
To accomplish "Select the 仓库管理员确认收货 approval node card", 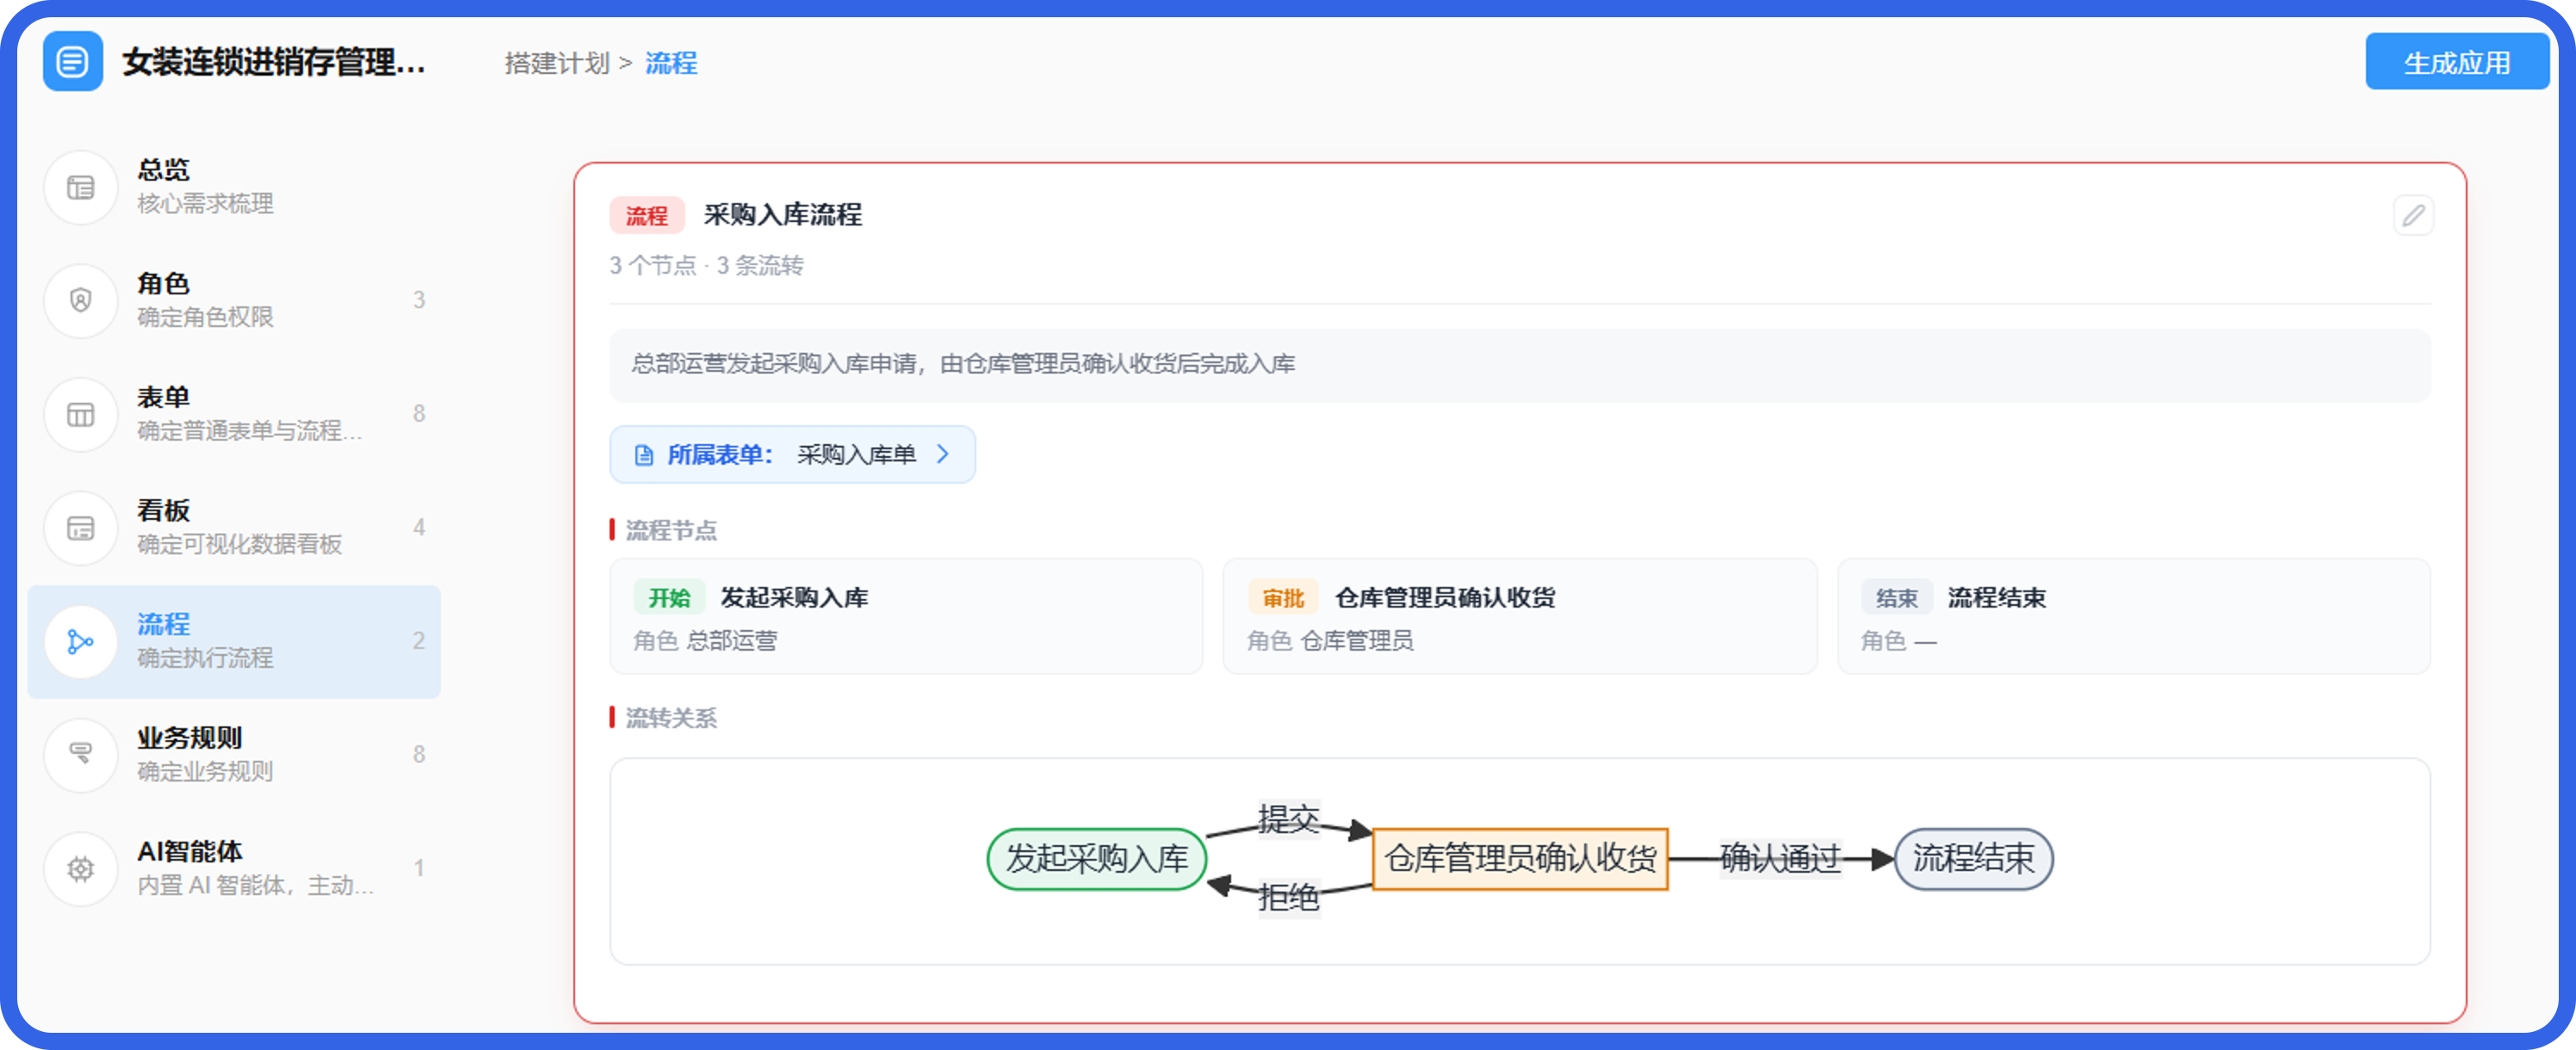I will [1519, 616].
